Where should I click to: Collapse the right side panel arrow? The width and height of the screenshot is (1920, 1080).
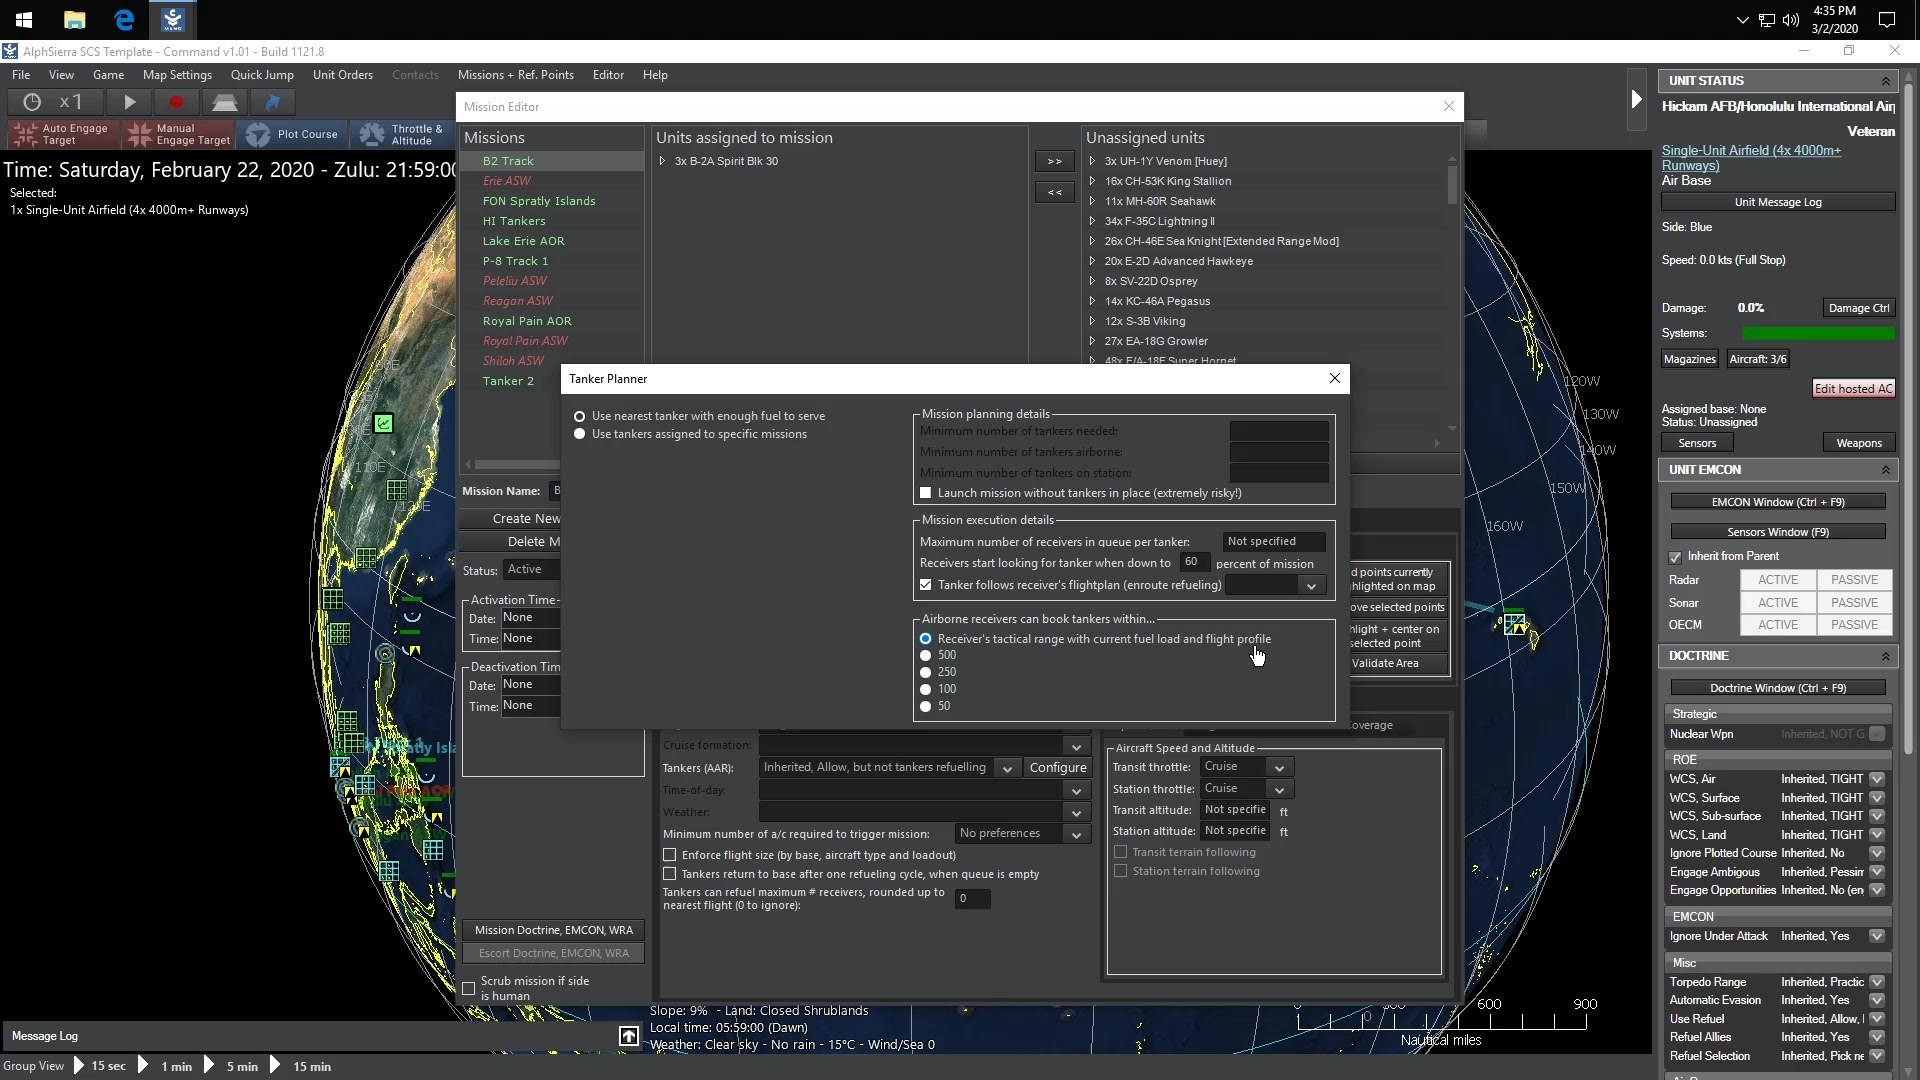pyautogui.click(x=1636, y=99)
